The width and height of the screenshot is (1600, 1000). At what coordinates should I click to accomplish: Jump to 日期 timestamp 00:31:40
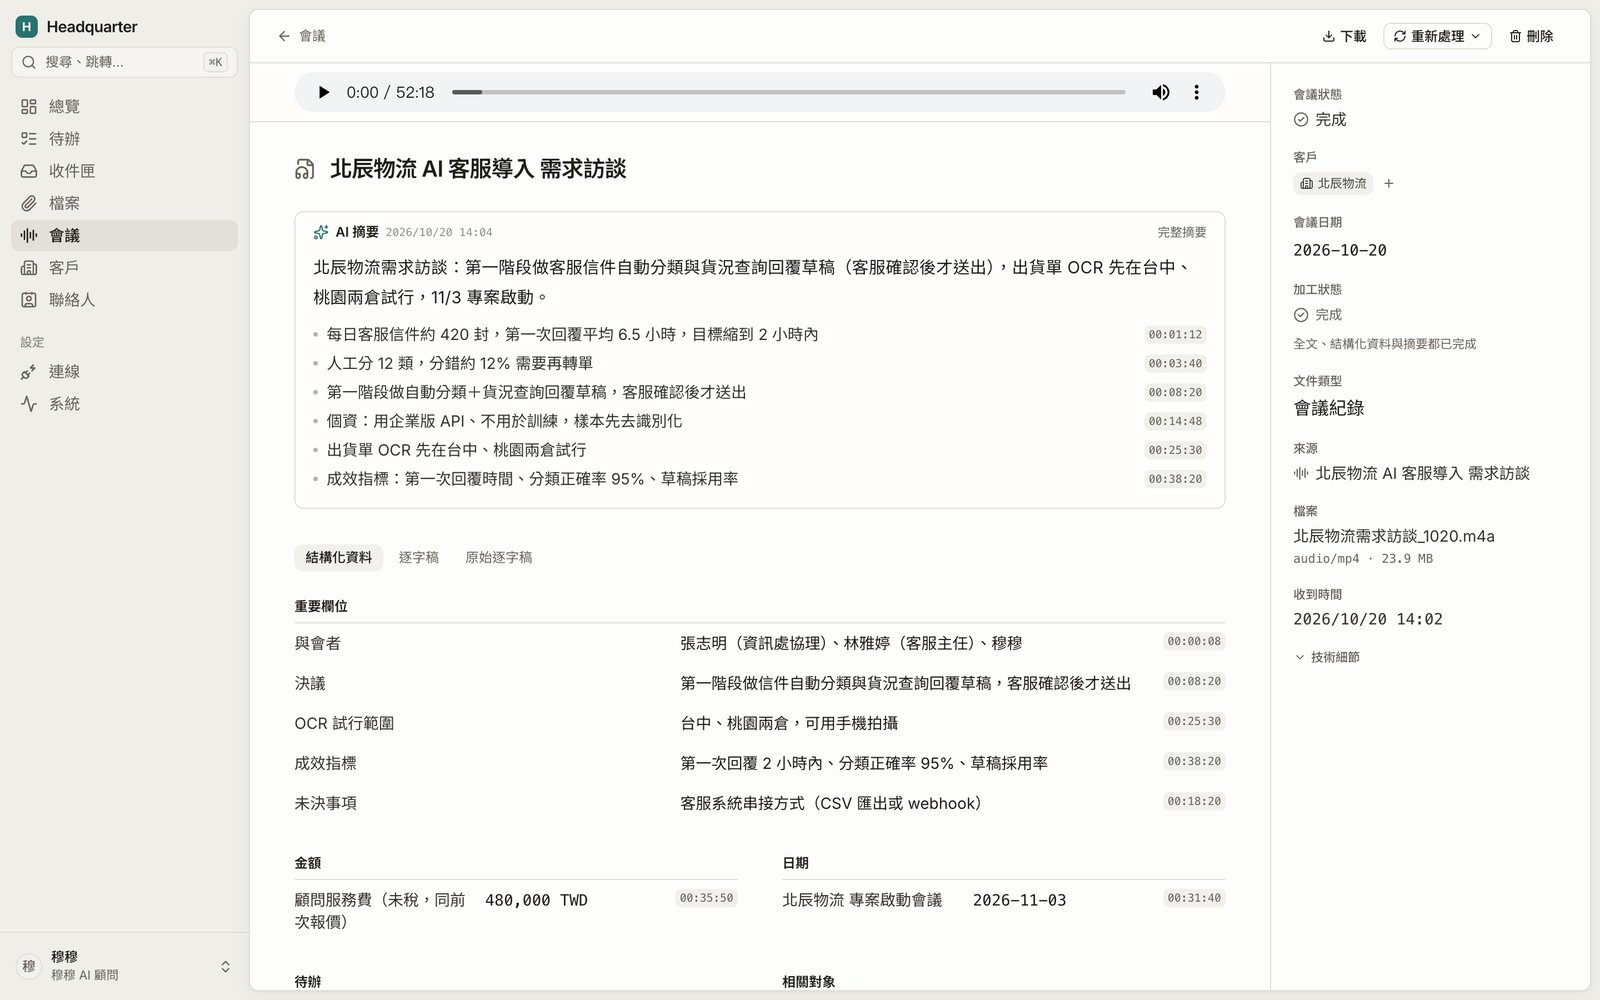[x=1194, y=898]
